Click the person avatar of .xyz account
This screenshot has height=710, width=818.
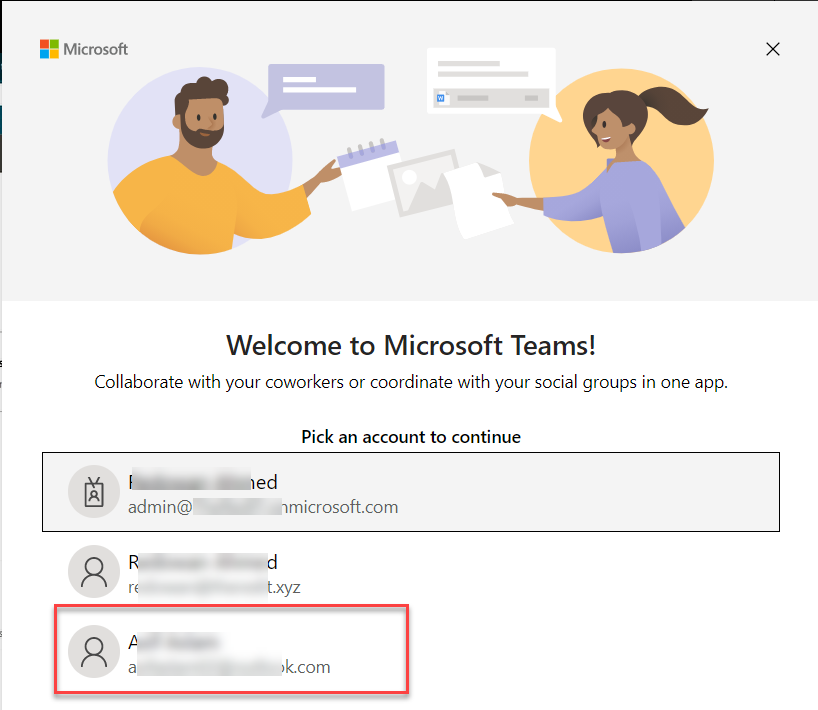coord(94,571)
